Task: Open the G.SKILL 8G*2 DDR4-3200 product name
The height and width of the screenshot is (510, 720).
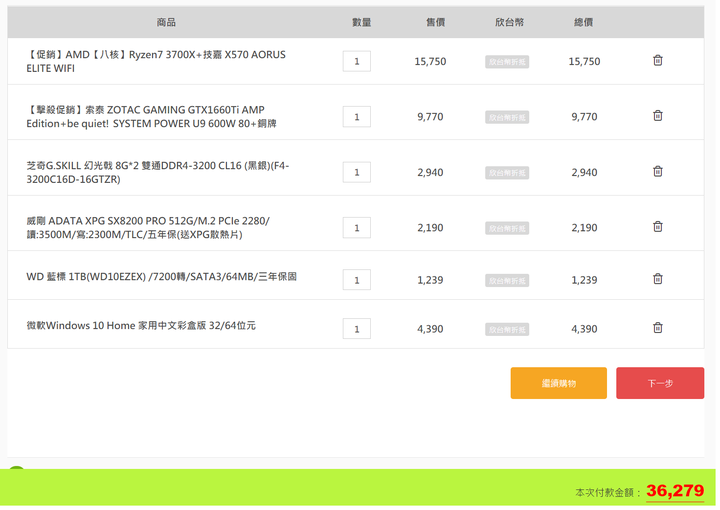Action: pos(158,173)
